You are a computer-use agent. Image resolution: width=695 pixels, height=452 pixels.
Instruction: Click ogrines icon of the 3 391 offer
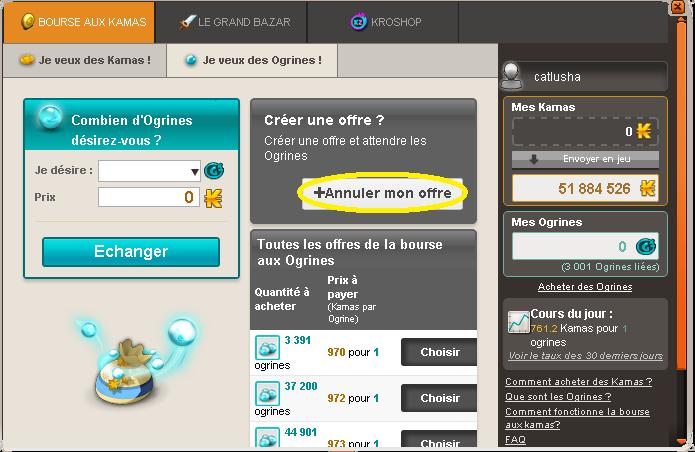click(x=267, y=347)
